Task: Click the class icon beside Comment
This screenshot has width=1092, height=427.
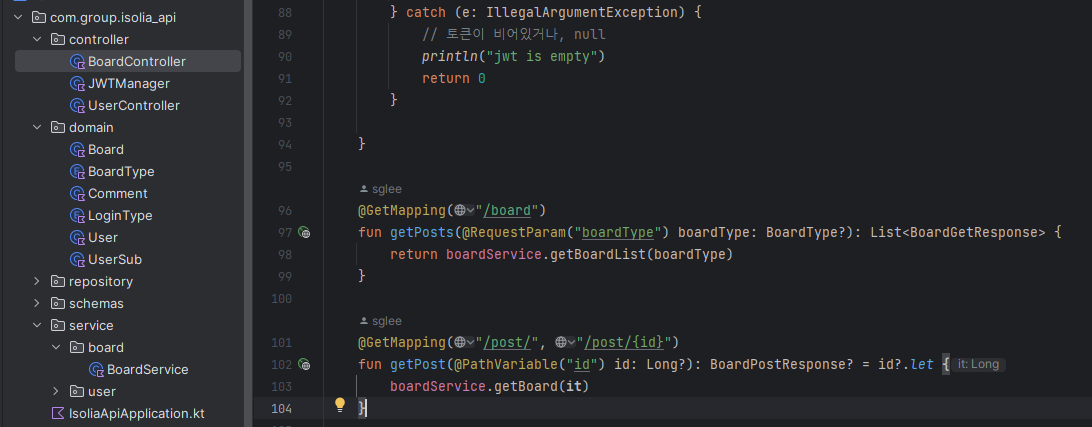Action: tap(77, 194)
